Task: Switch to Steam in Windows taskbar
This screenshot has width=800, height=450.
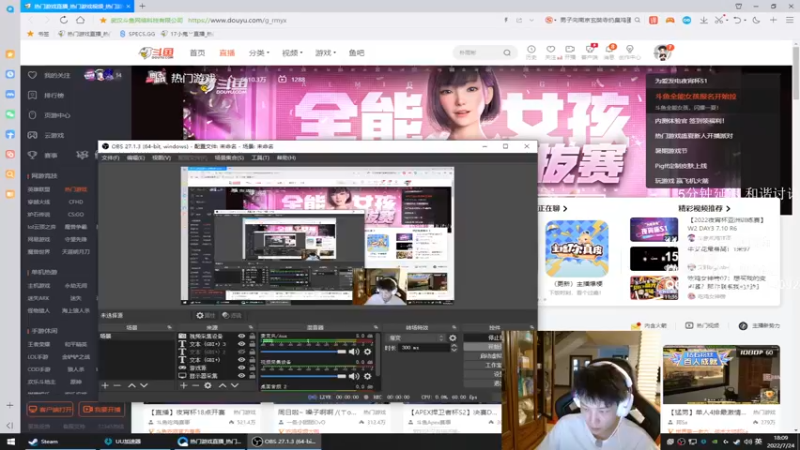Action: point(44,442)
